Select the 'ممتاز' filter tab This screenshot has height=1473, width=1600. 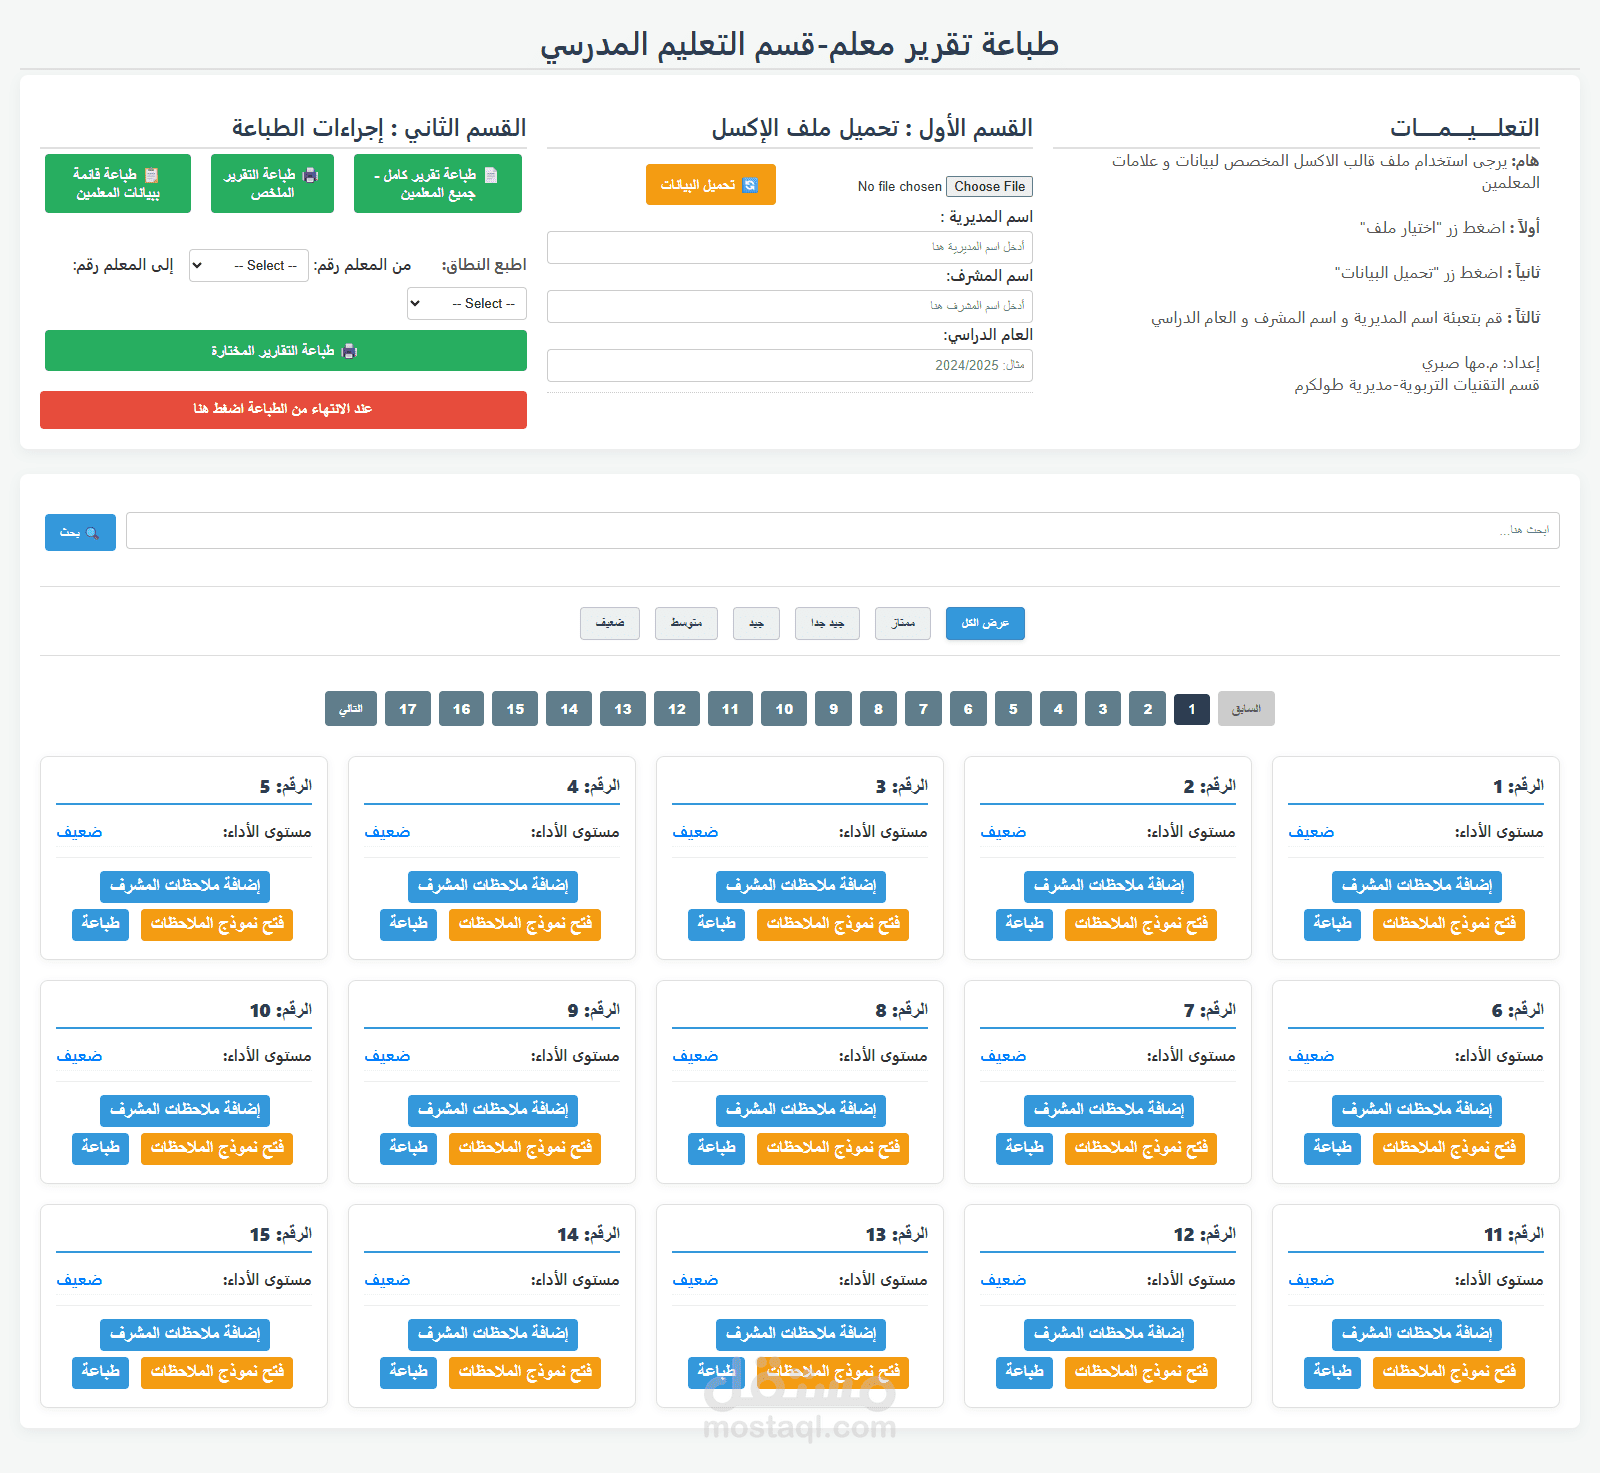click(x=903, y=623)
